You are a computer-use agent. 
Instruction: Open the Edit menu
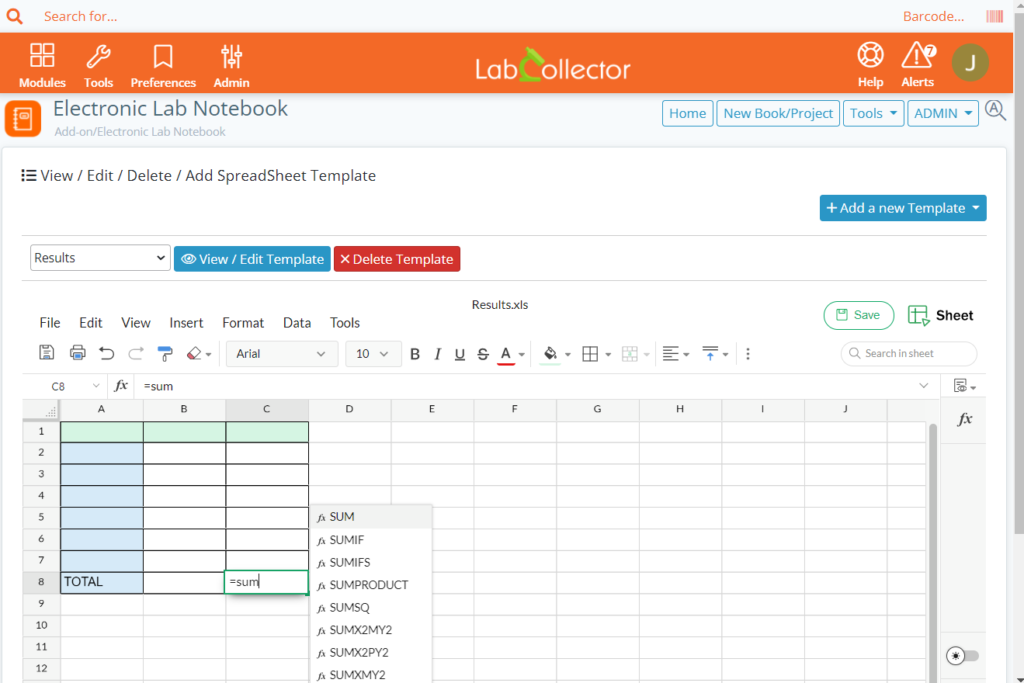point(91,323)
